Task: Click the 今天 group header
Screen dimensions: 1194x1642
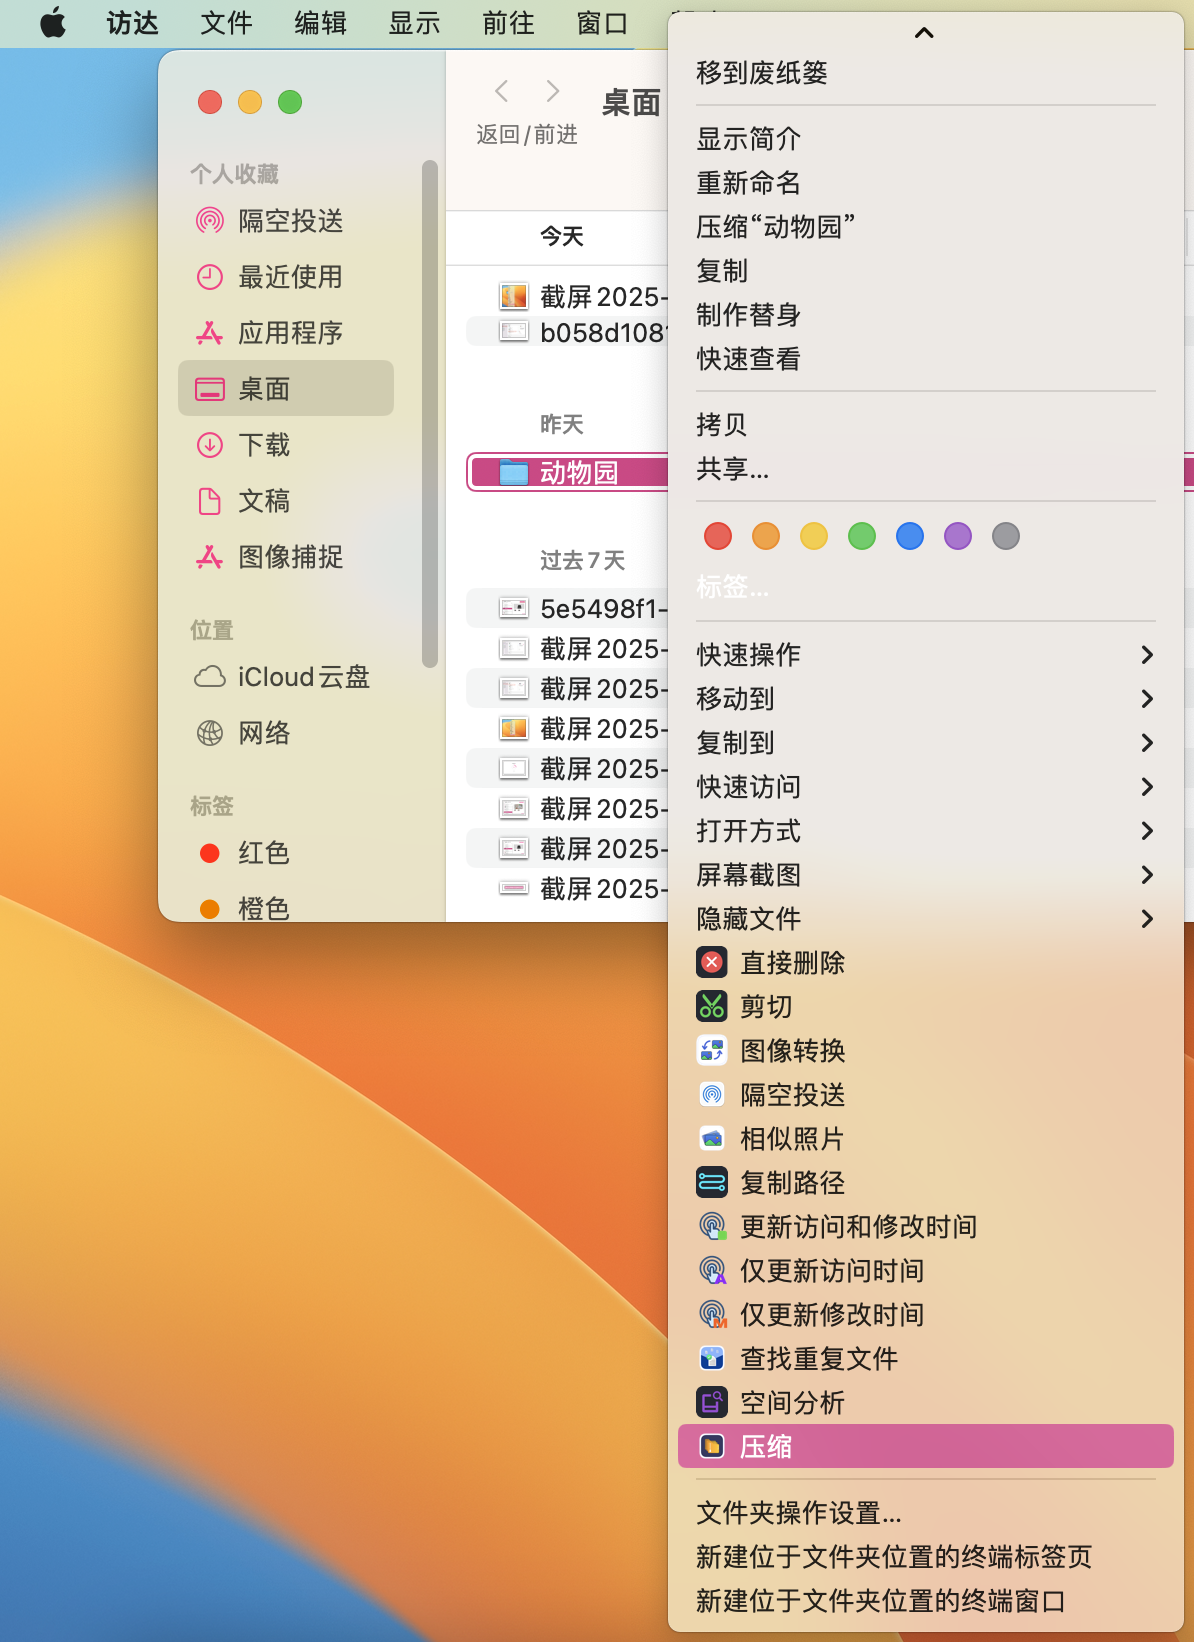Action: (x=562, y=237)
